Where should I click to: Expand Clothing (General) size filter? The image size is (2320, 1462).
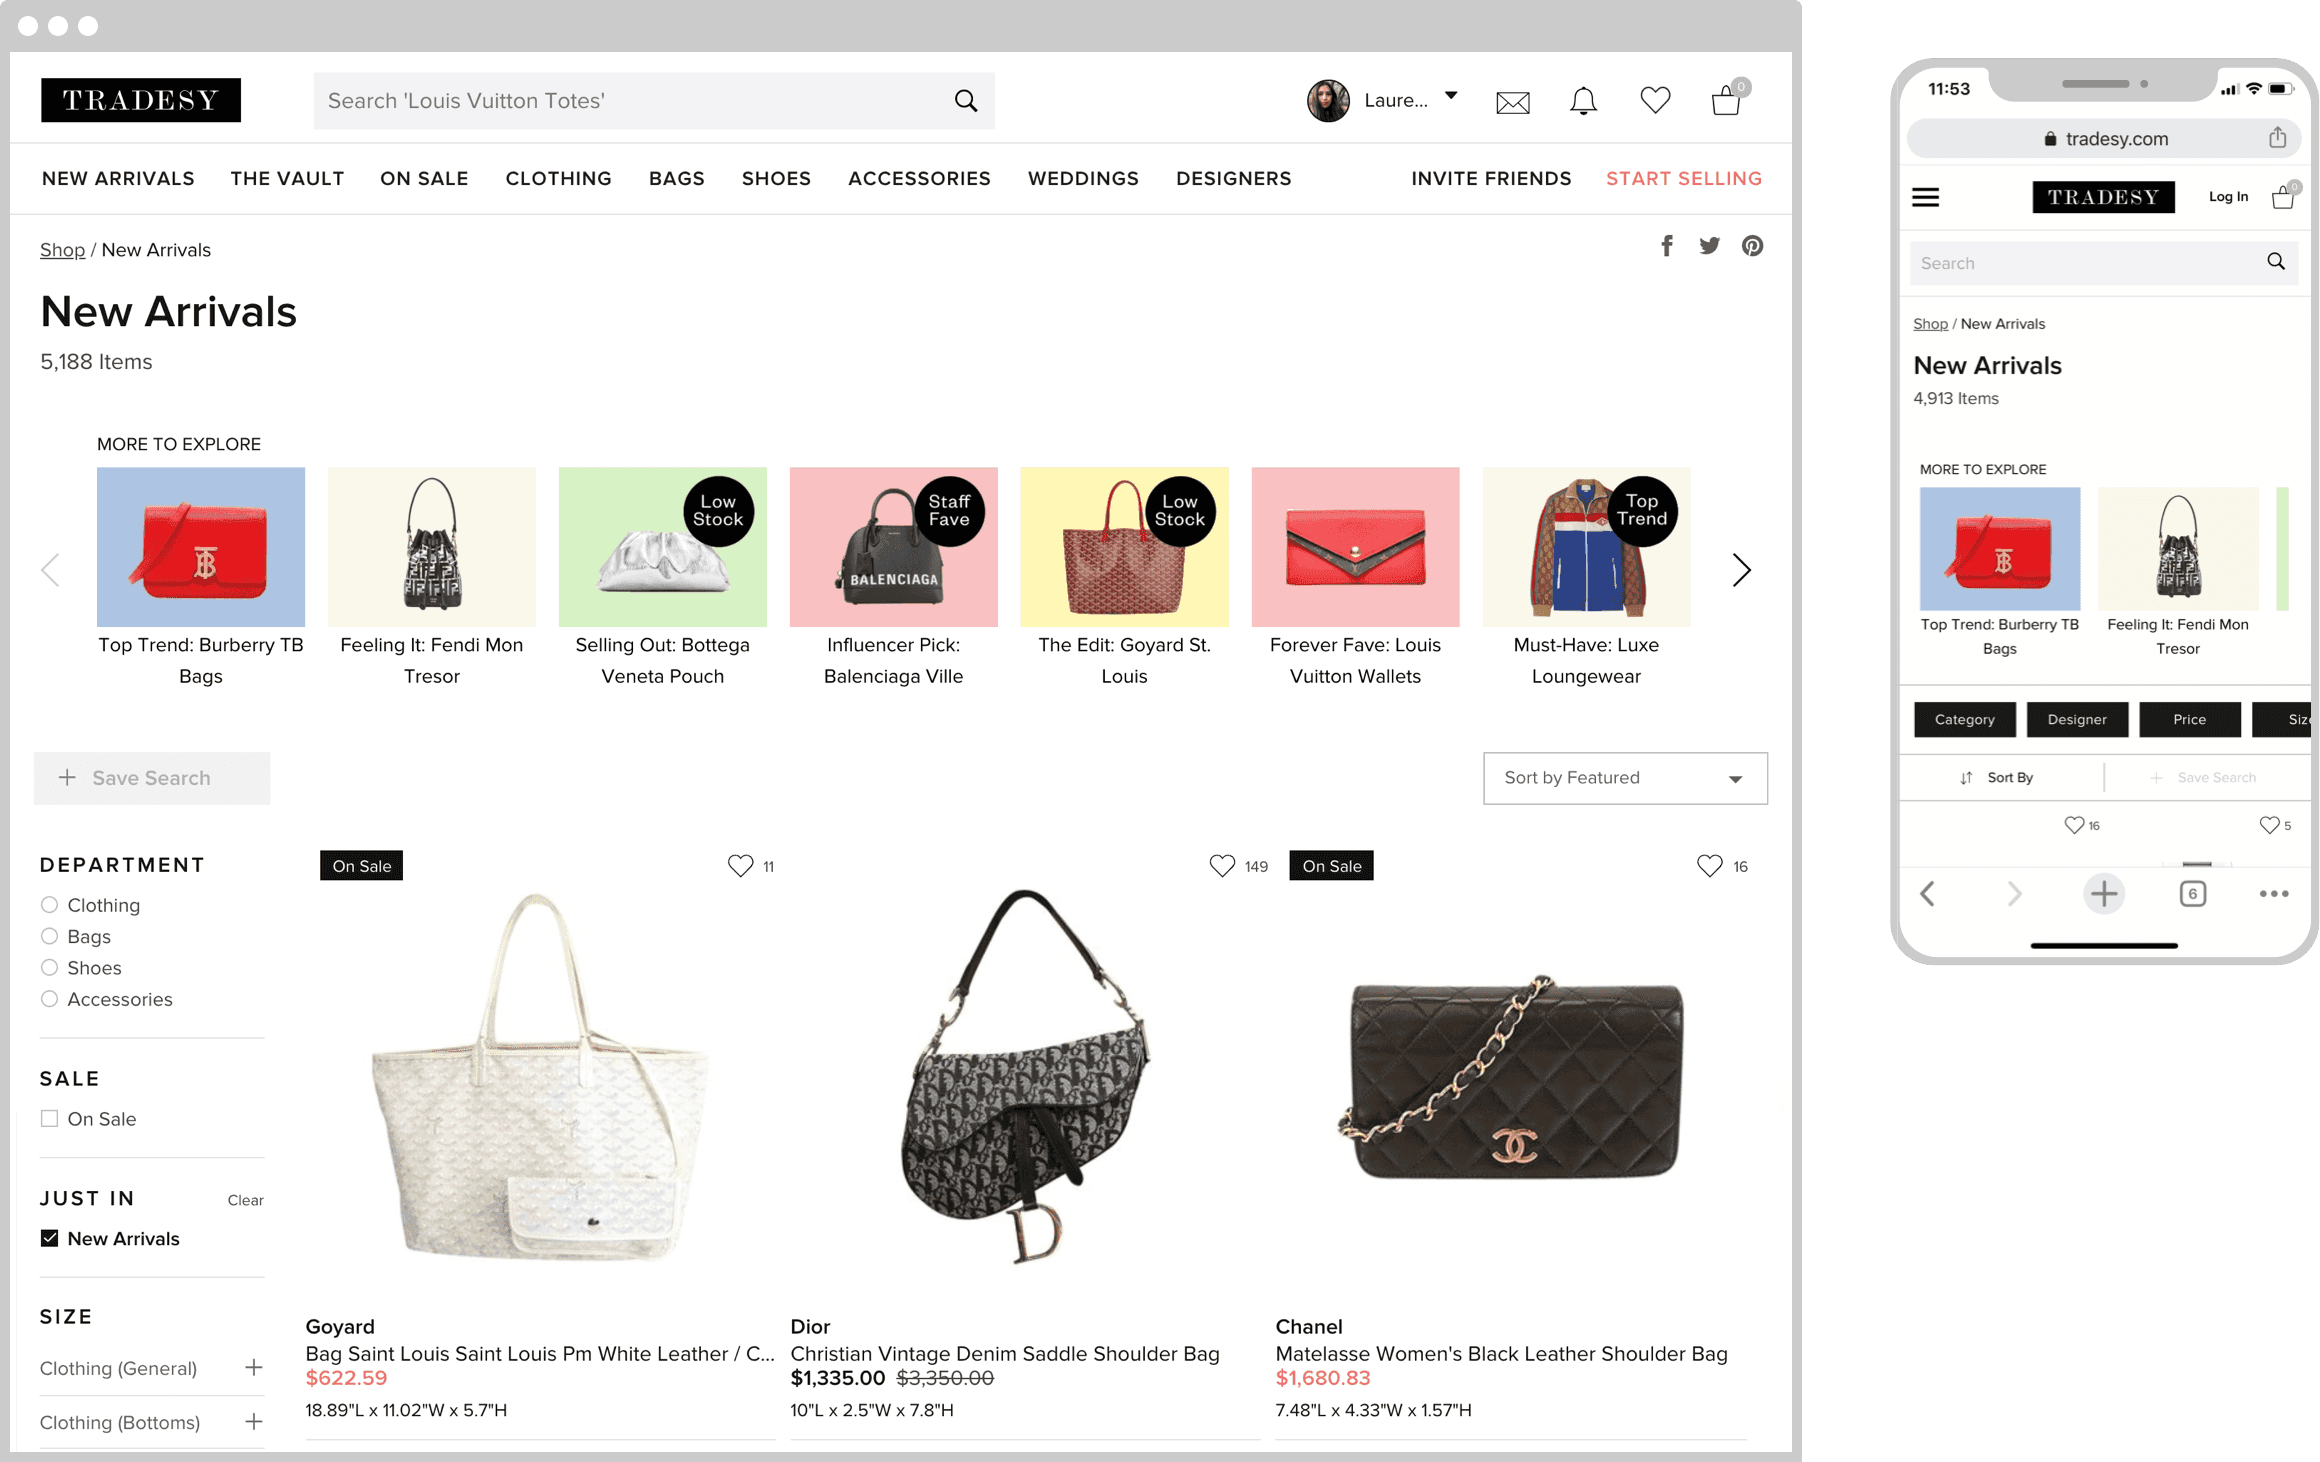click(x=254, y=1368)
